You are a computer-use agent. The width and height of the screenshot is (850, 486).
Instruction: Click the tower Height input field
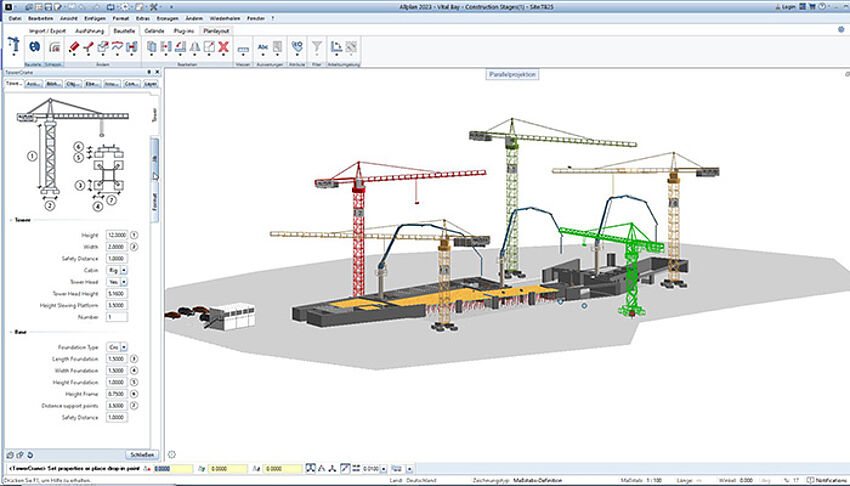[x=115, y=234]
